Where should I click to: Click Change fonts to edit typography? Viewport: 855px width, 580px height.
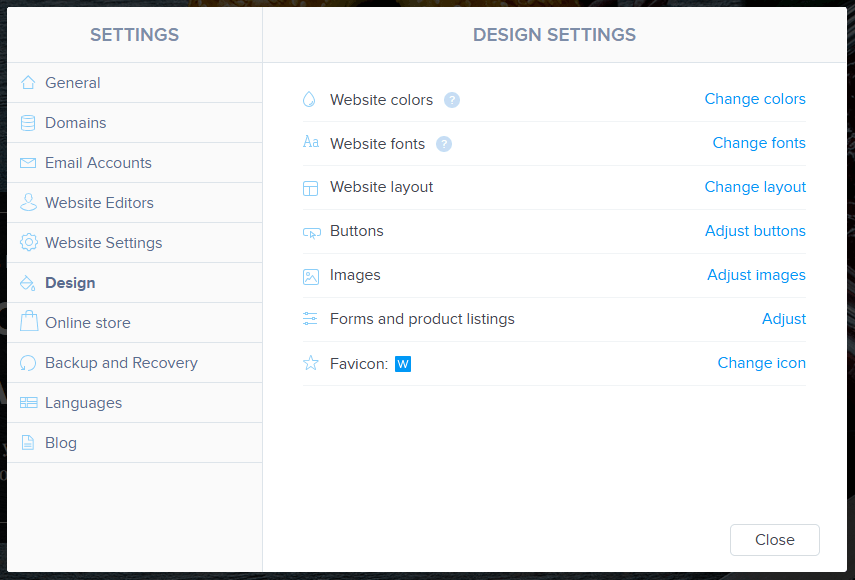(758, 143)
